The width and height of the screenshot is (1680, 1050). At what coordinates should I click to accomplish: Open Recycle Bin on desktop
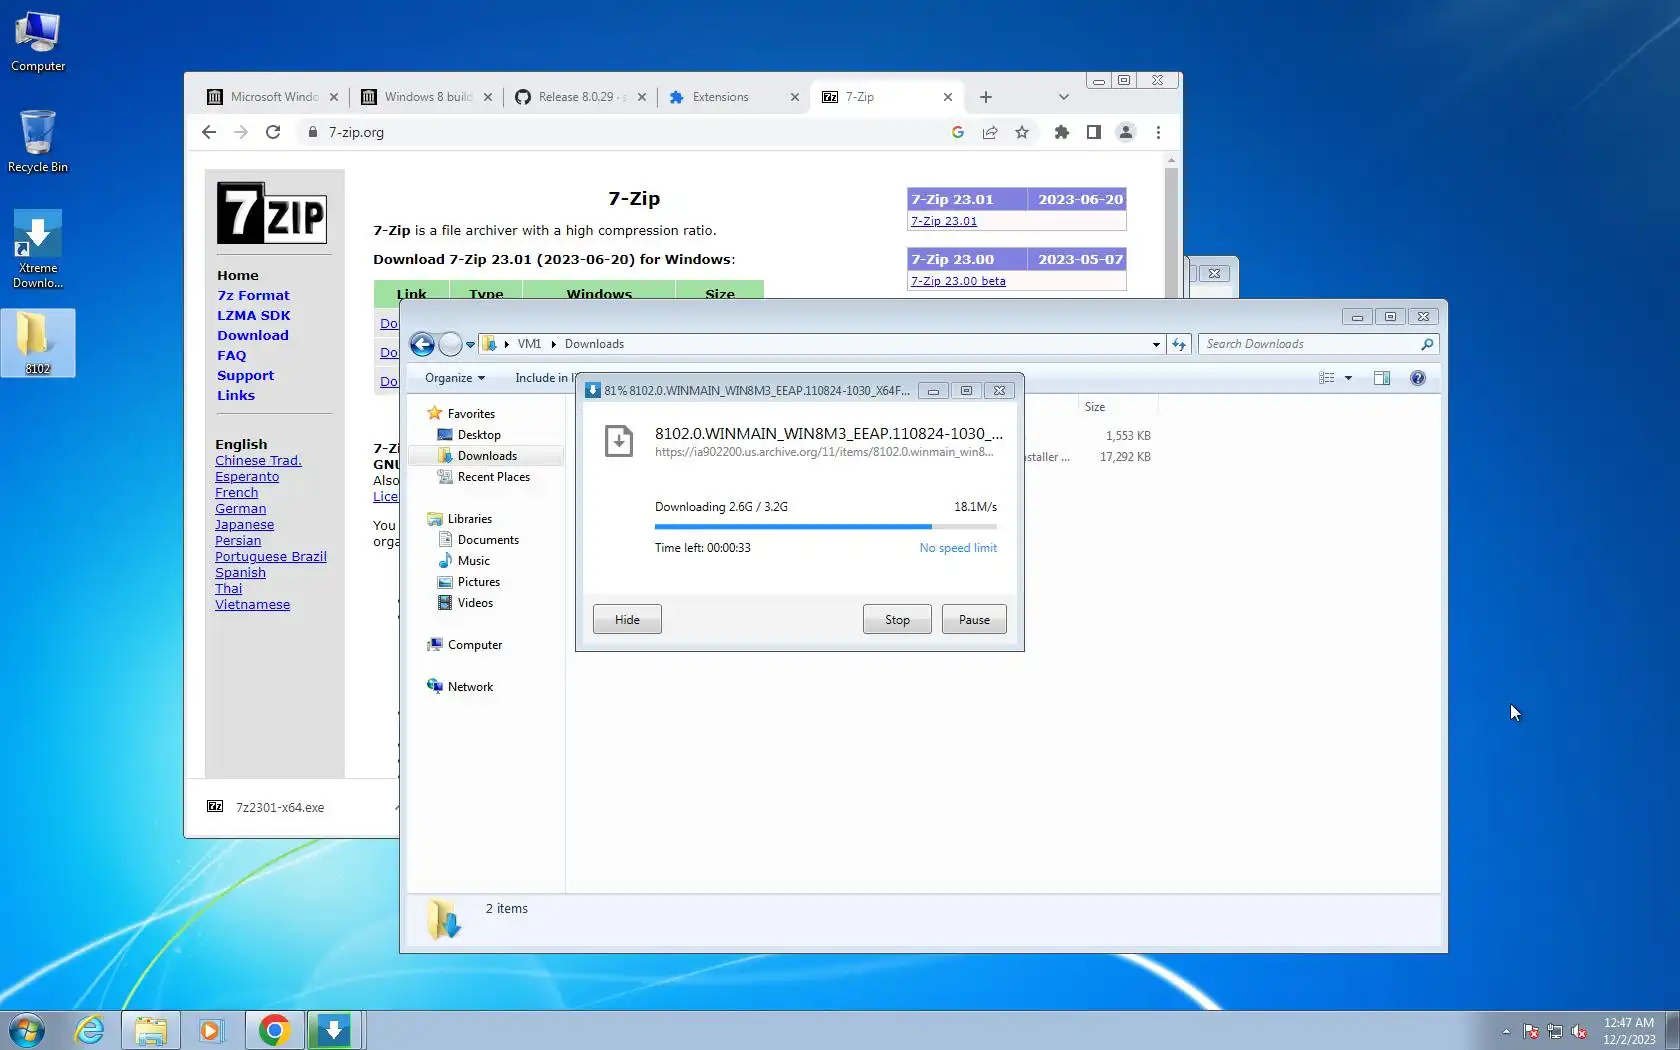tap(38, 141)
